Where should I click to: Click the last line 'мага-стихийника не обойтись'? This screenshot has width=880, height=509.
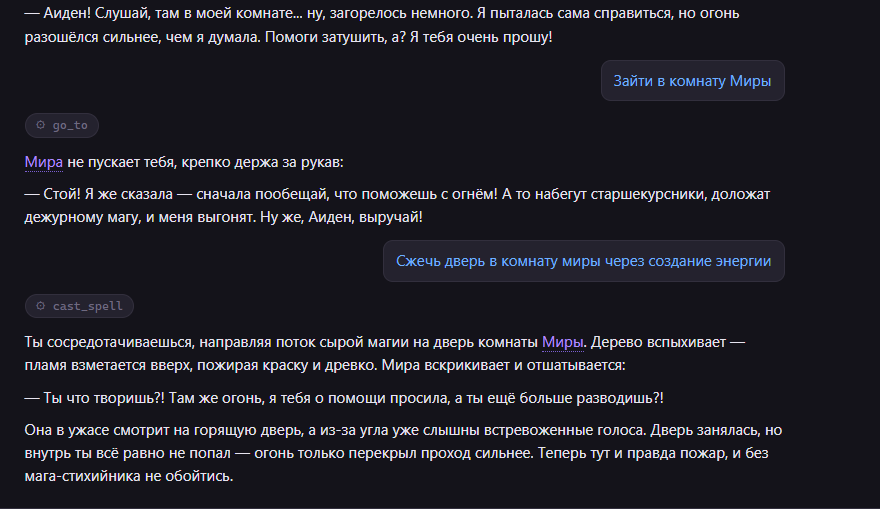129,476
